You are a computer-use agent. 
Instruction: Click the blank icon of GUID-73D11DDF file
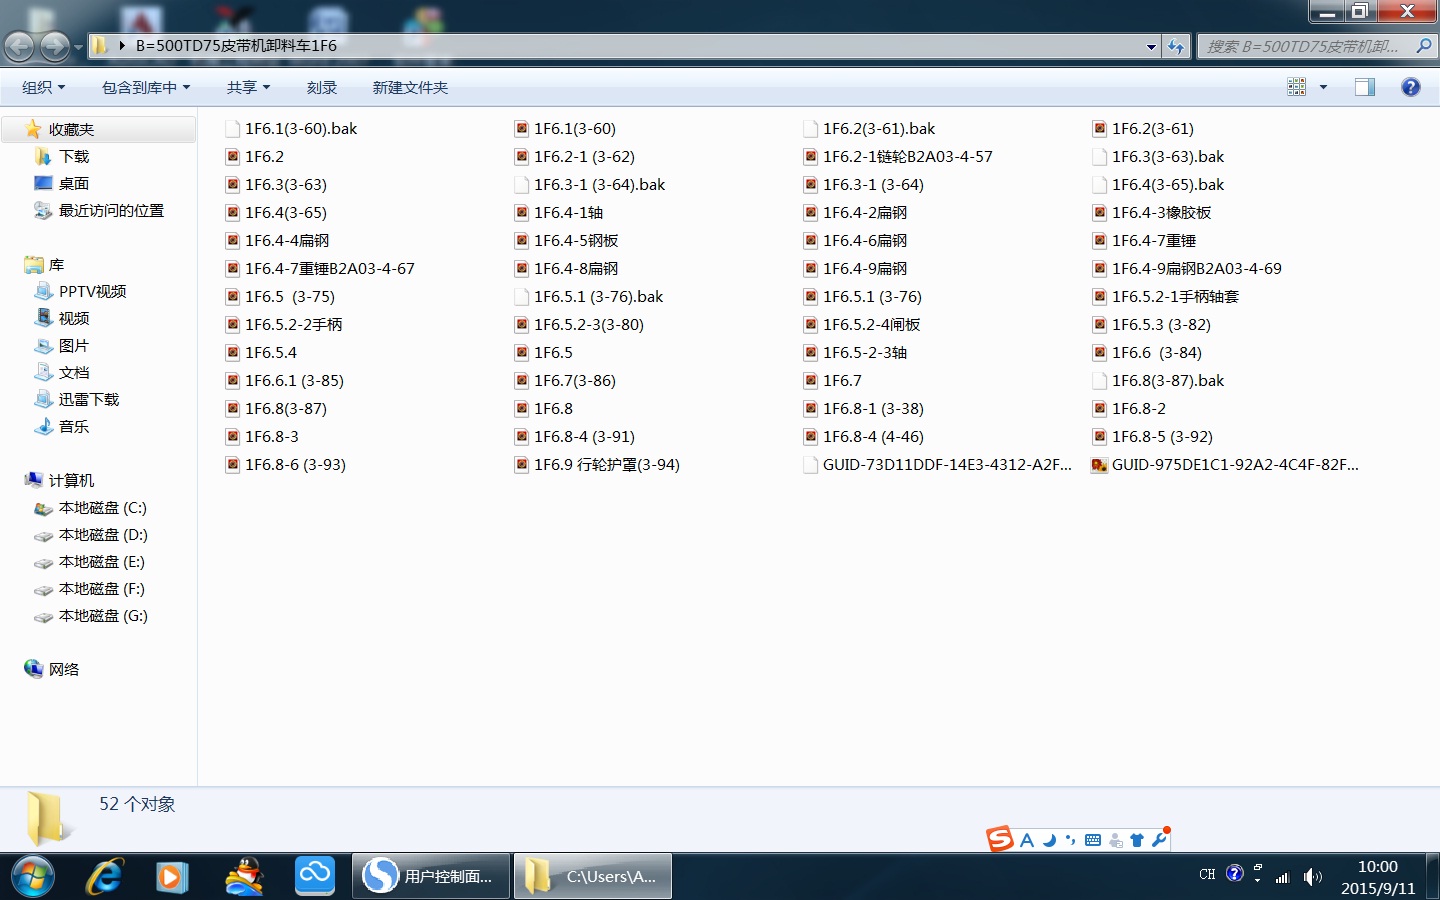(811, 464)
